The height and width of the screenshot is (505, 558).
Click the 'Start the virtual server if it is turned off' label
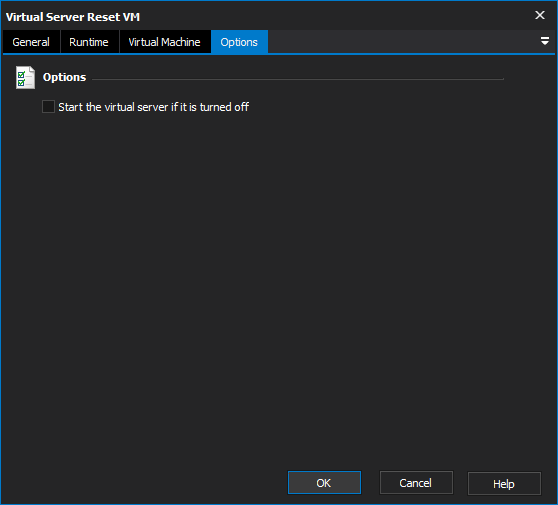[x=153, y=107]
